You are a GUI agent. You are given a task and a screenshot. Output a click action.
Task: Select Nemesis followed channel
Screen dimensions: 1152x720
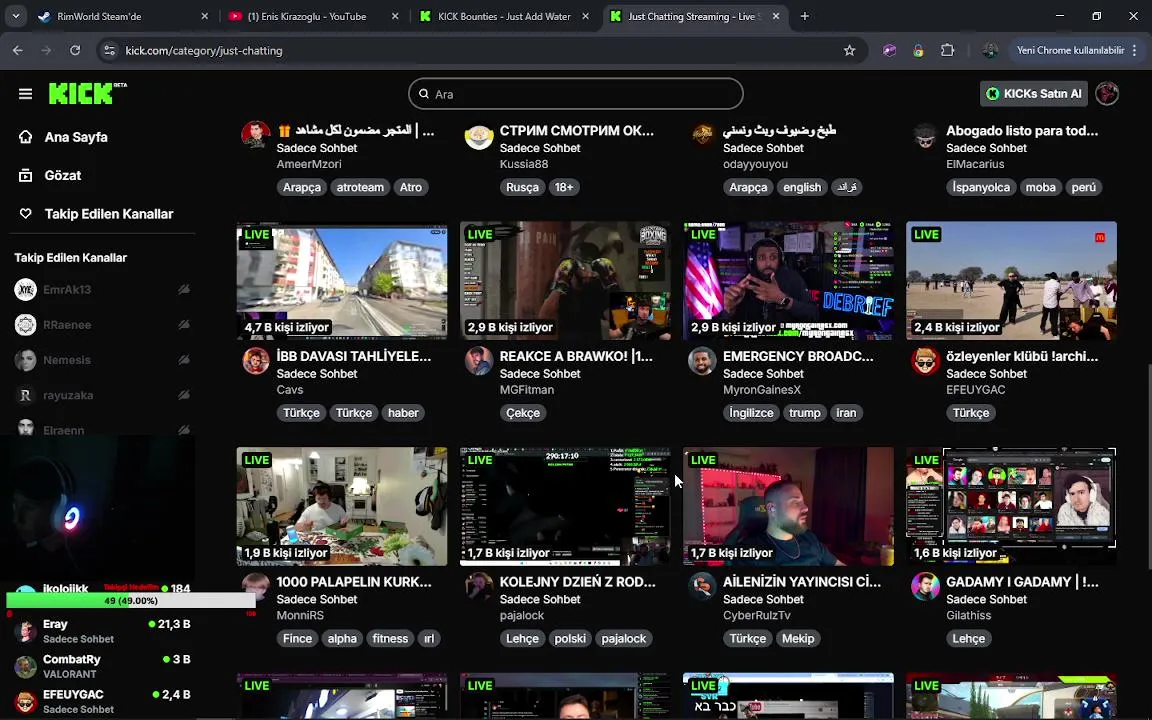[x=67, y=360]
